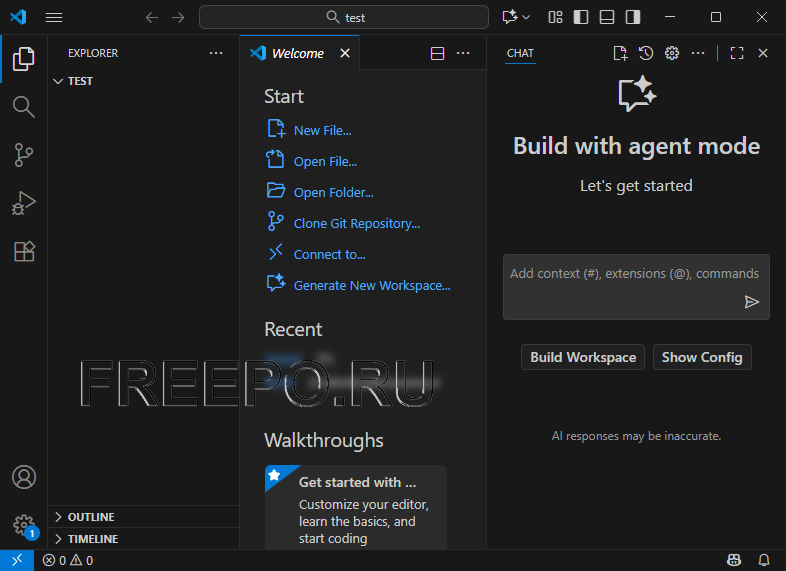Screen dimensions: 786x571
Task: Click the remote window indicator in status bar
Action: (17, 560)
